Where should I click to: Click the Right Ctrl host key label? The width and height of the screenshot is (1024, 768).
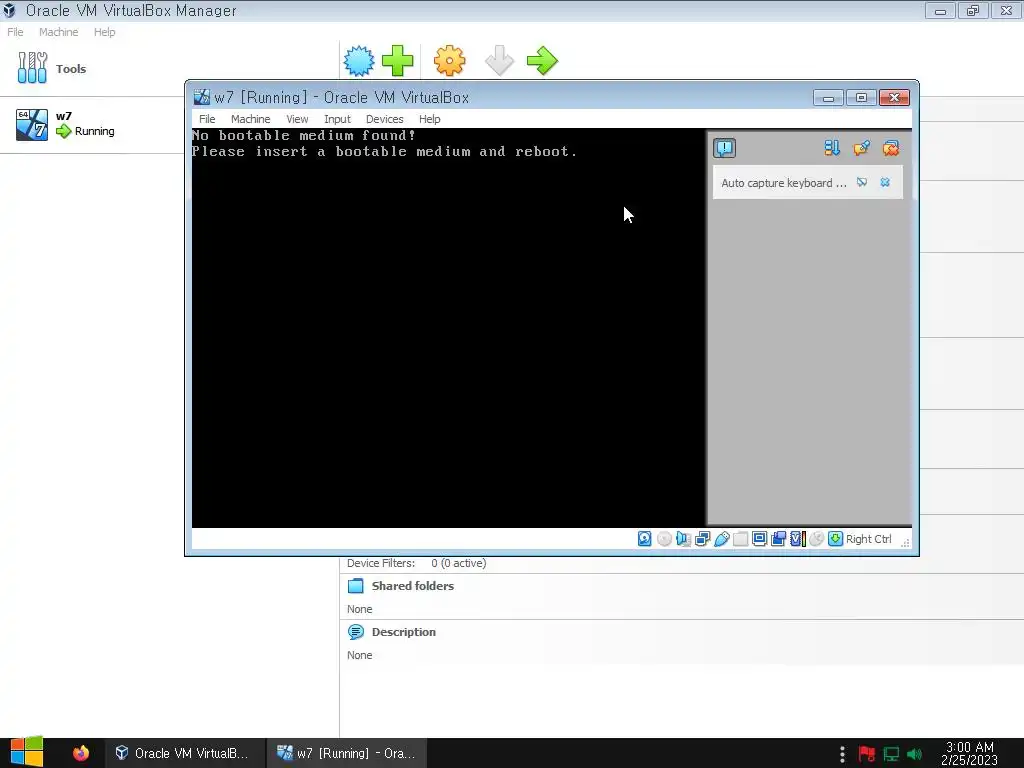(x=869, y=539)
